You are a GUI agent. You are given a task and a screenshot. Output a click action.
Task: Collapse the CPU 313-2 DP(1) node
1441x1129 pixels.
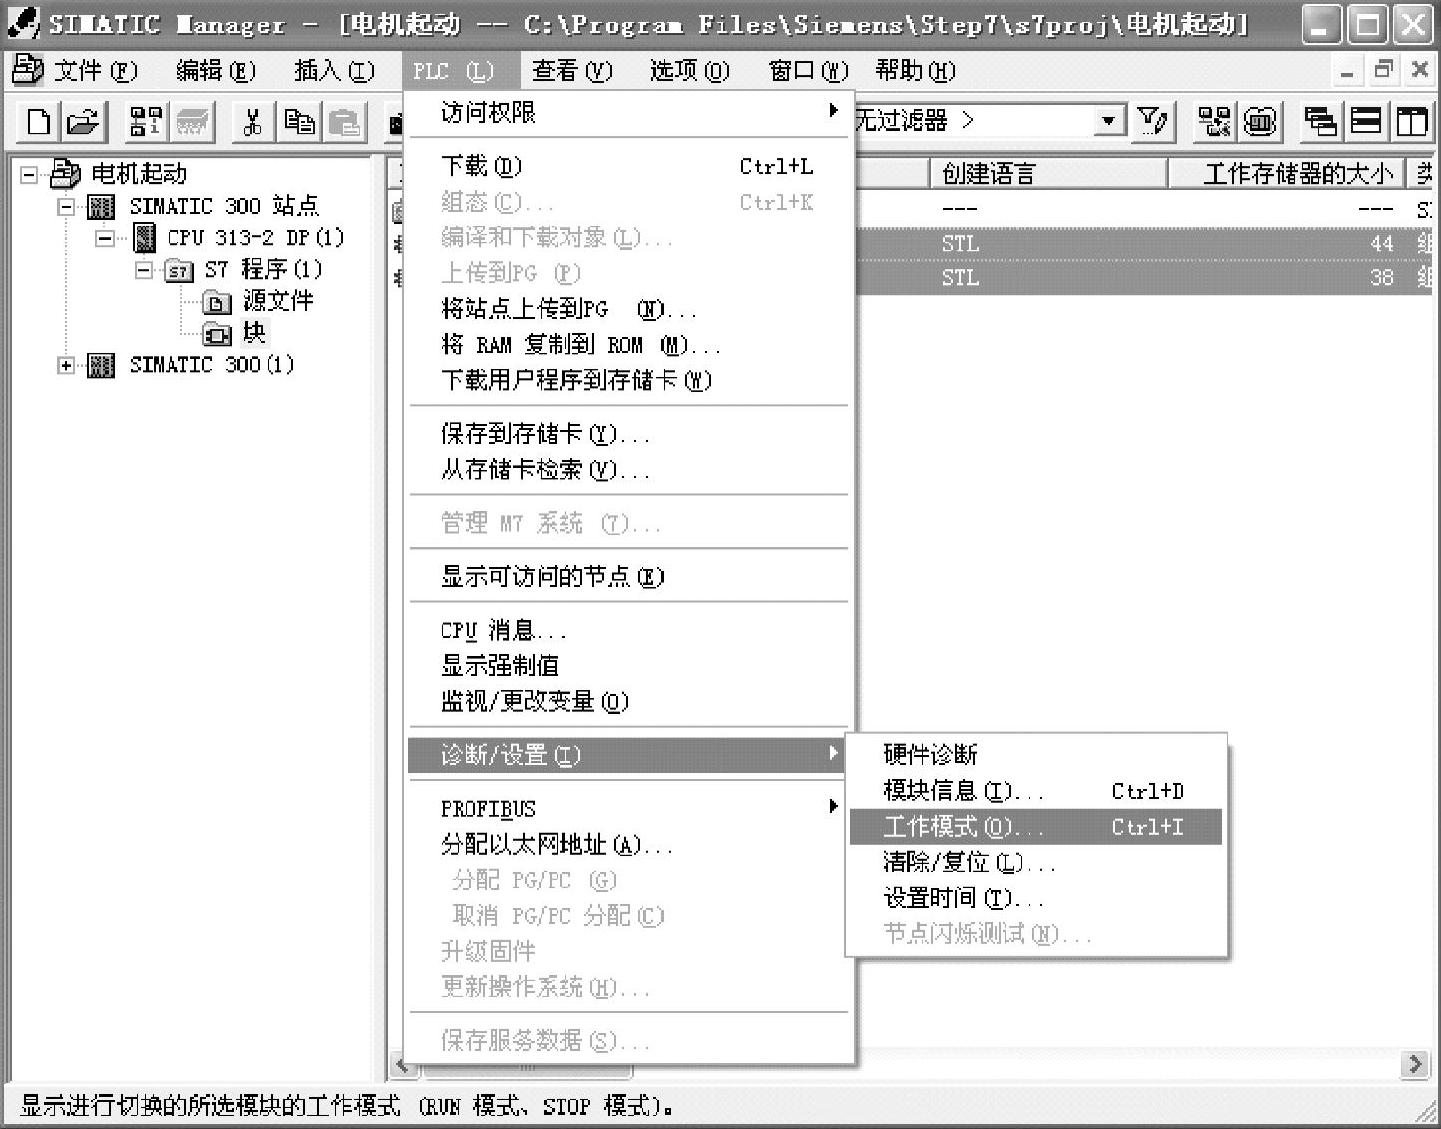pyautogui.click(x=104, y=239)
